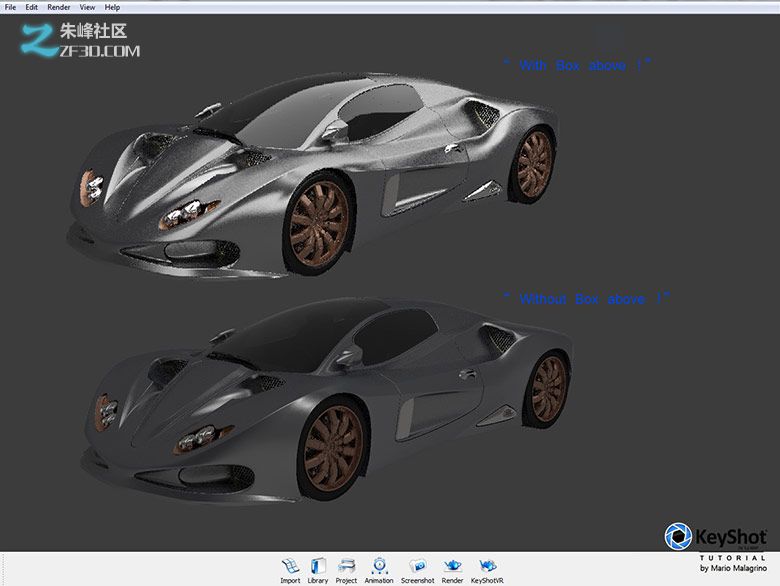The width and height of the screenshot is (780, 586).
Task: Open the Help menu
Action: pyautogui.click(x=112, y=7)
